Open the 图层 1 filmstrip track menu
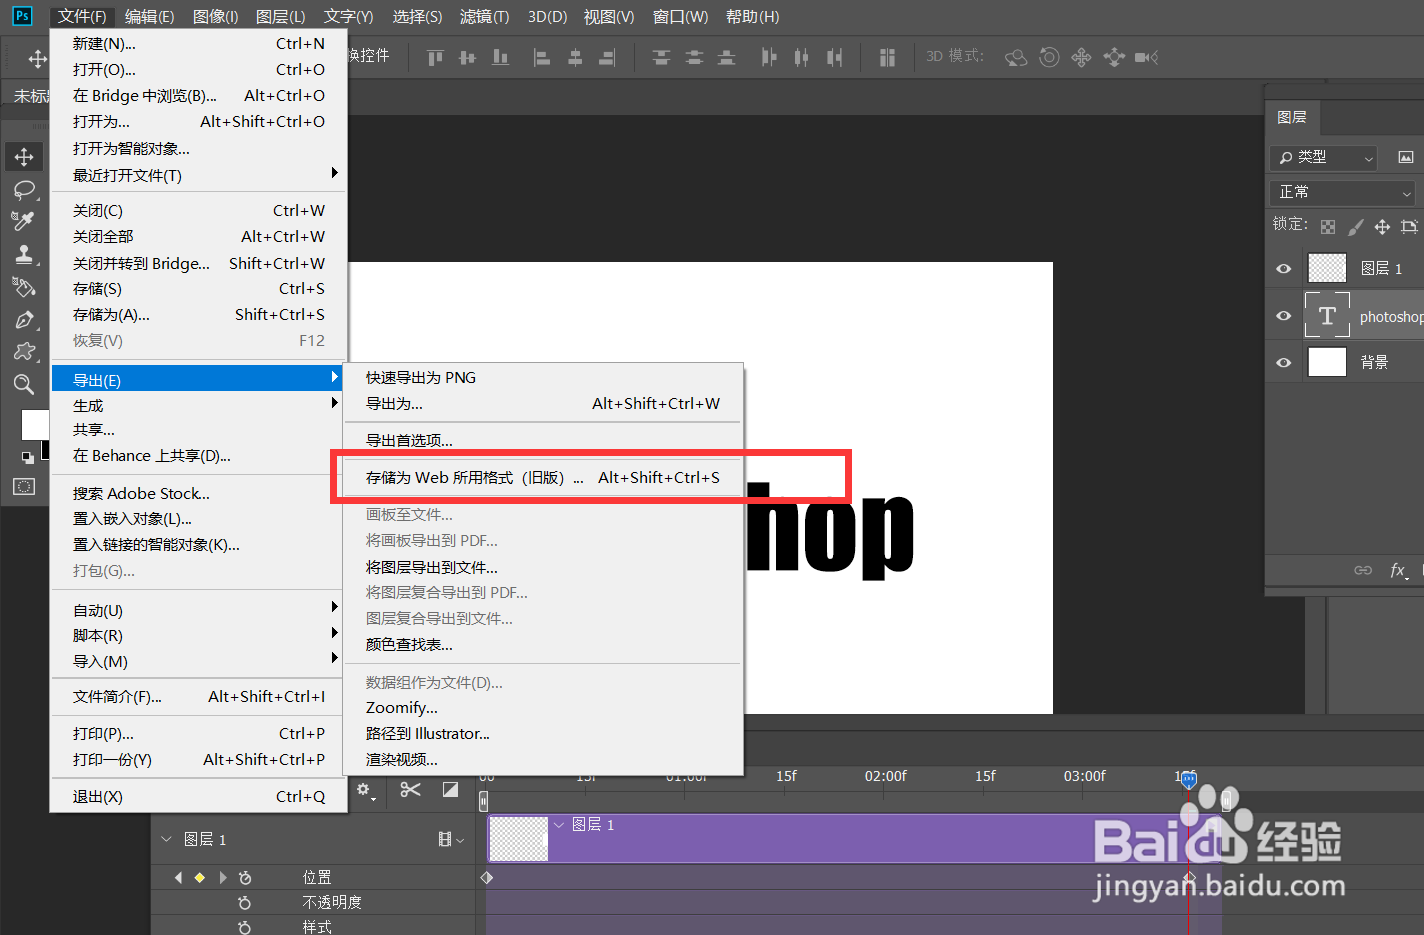1424x935 pixels. pyautogui.click(x=451, y=839)
